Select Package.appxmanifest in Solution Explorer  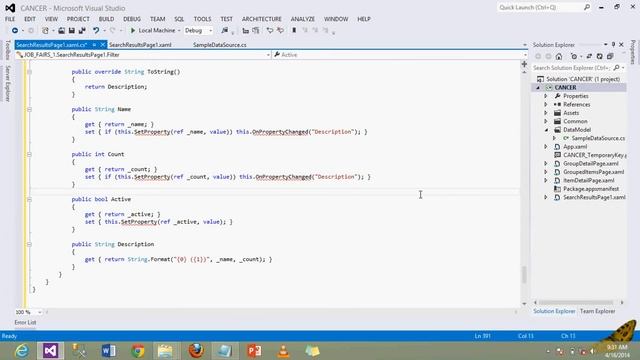[x=591, y=189]
